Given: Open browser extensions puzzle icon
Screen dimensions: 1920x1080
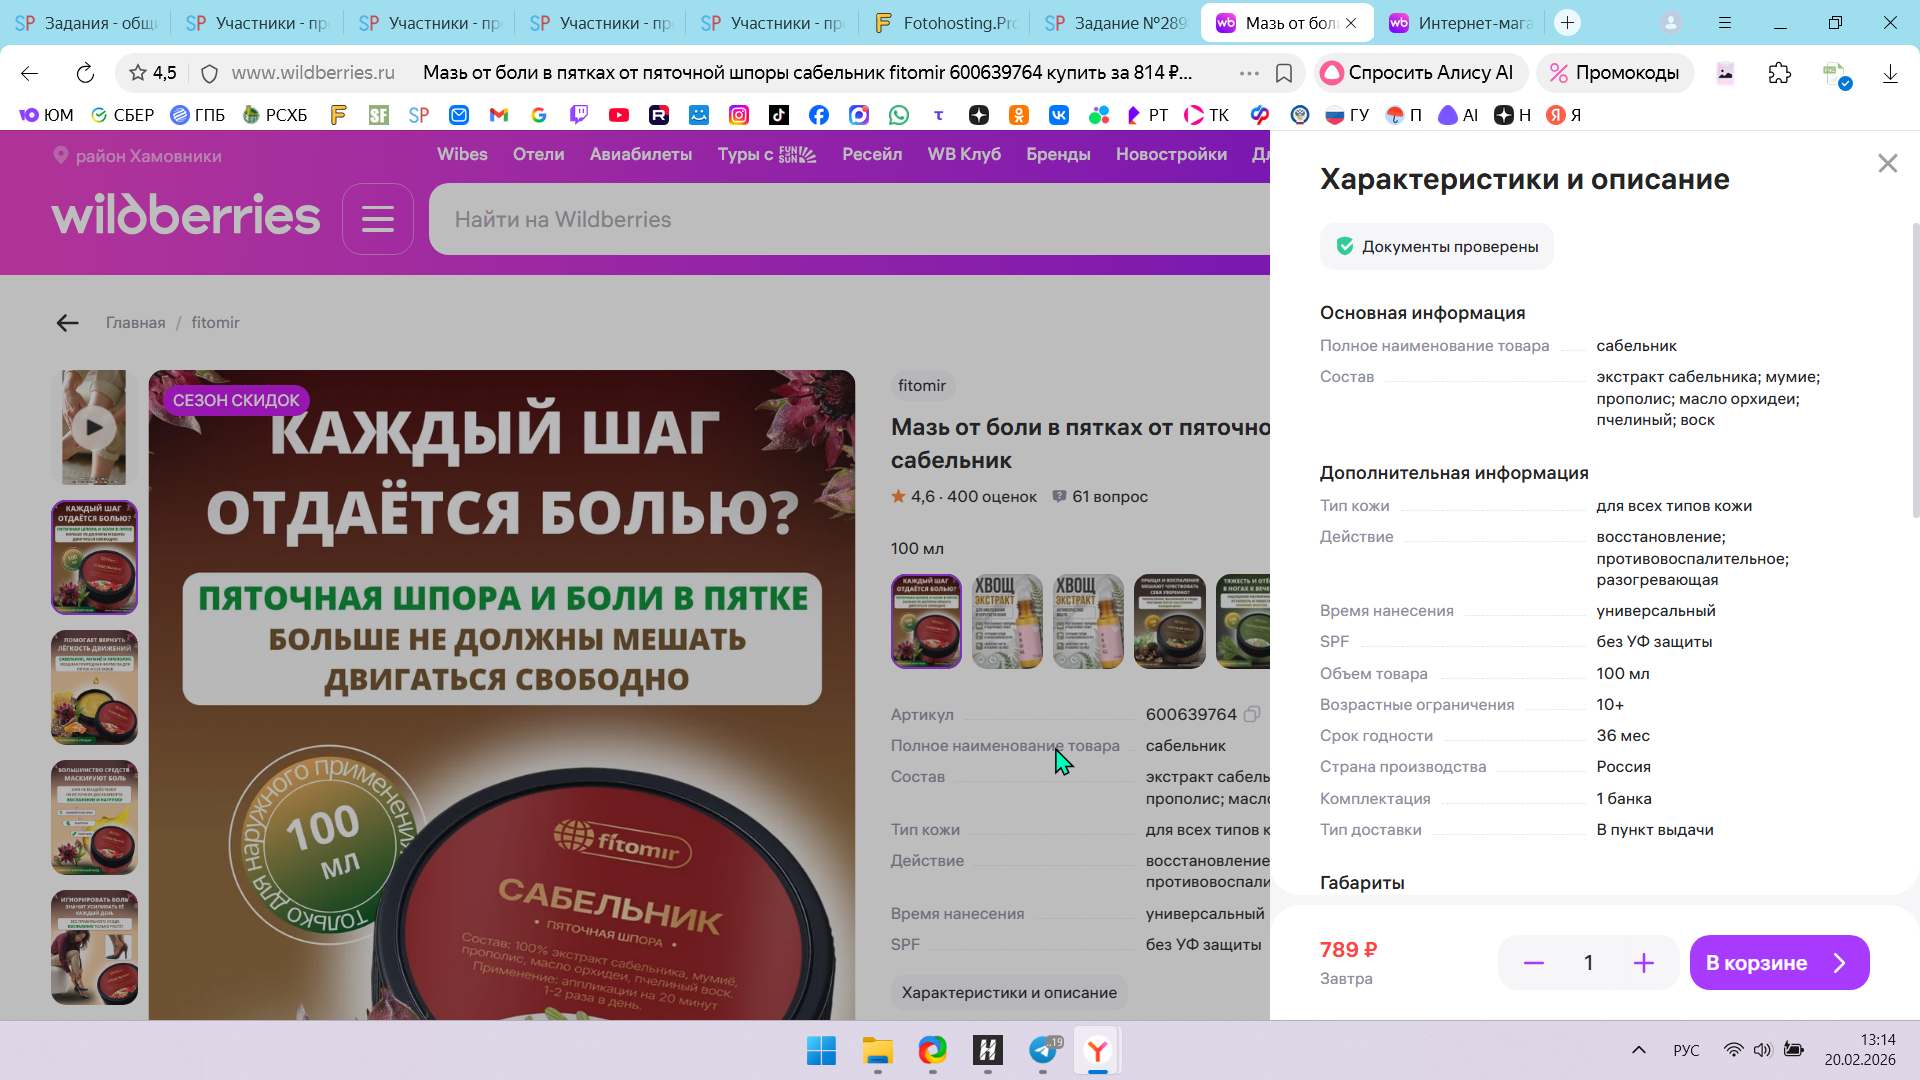Looking at the screenshot, I should point(1779,73).
